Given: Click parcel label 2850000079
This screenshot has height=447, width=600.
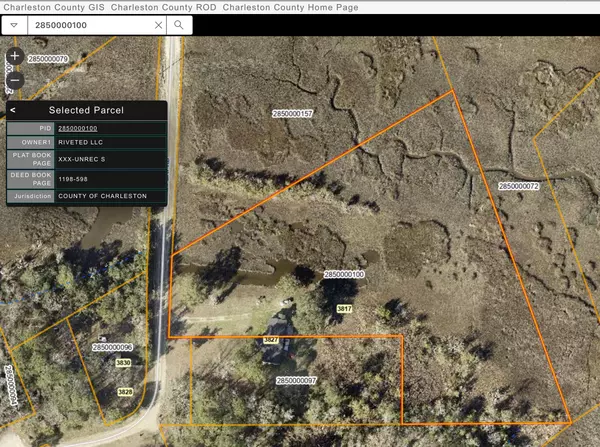Looking at the screenshot, I should pyautogui.click(x=47, y=59).
